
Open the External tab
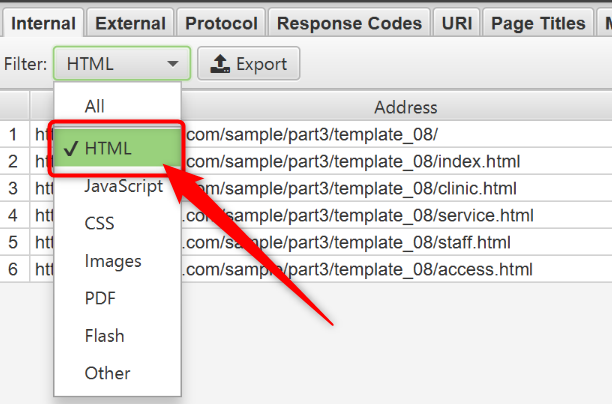tap(131, 23)
